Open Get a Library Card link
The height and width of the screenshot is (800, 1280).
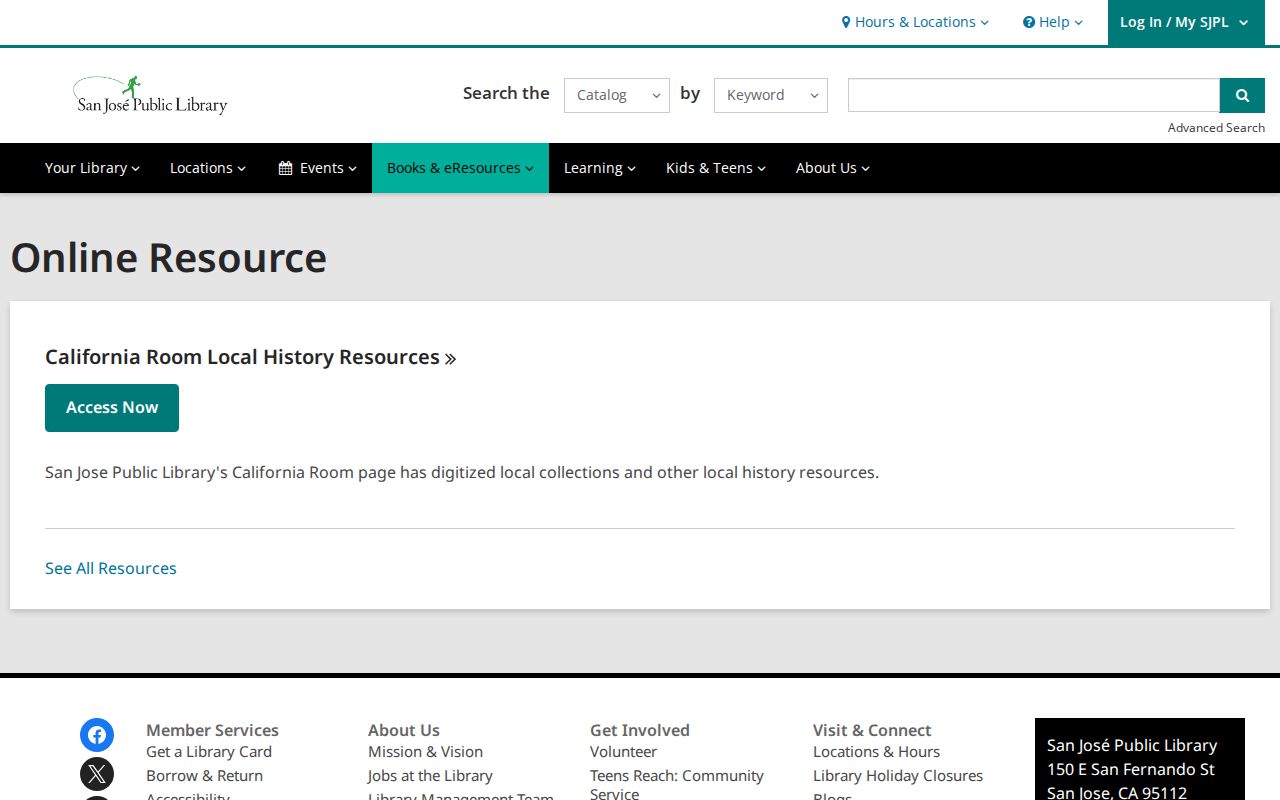(209, 752)
